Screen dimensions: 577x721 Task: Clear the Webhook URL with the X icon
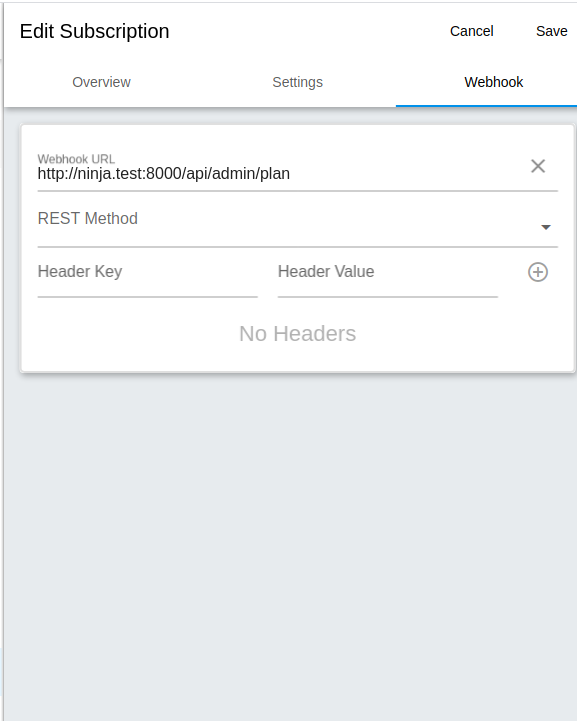pos(538,166)
